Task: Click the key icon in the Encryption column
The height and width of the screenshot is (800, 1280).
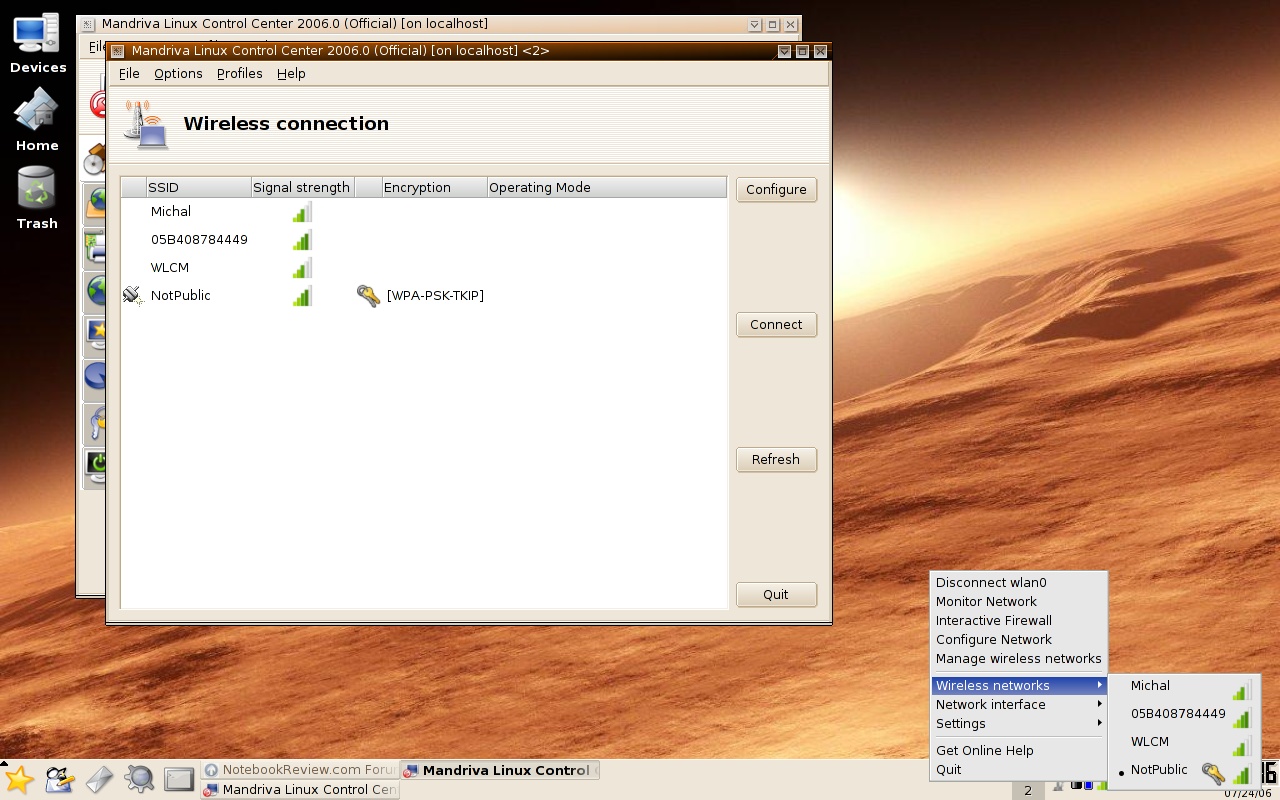Action: pos(368,295)
